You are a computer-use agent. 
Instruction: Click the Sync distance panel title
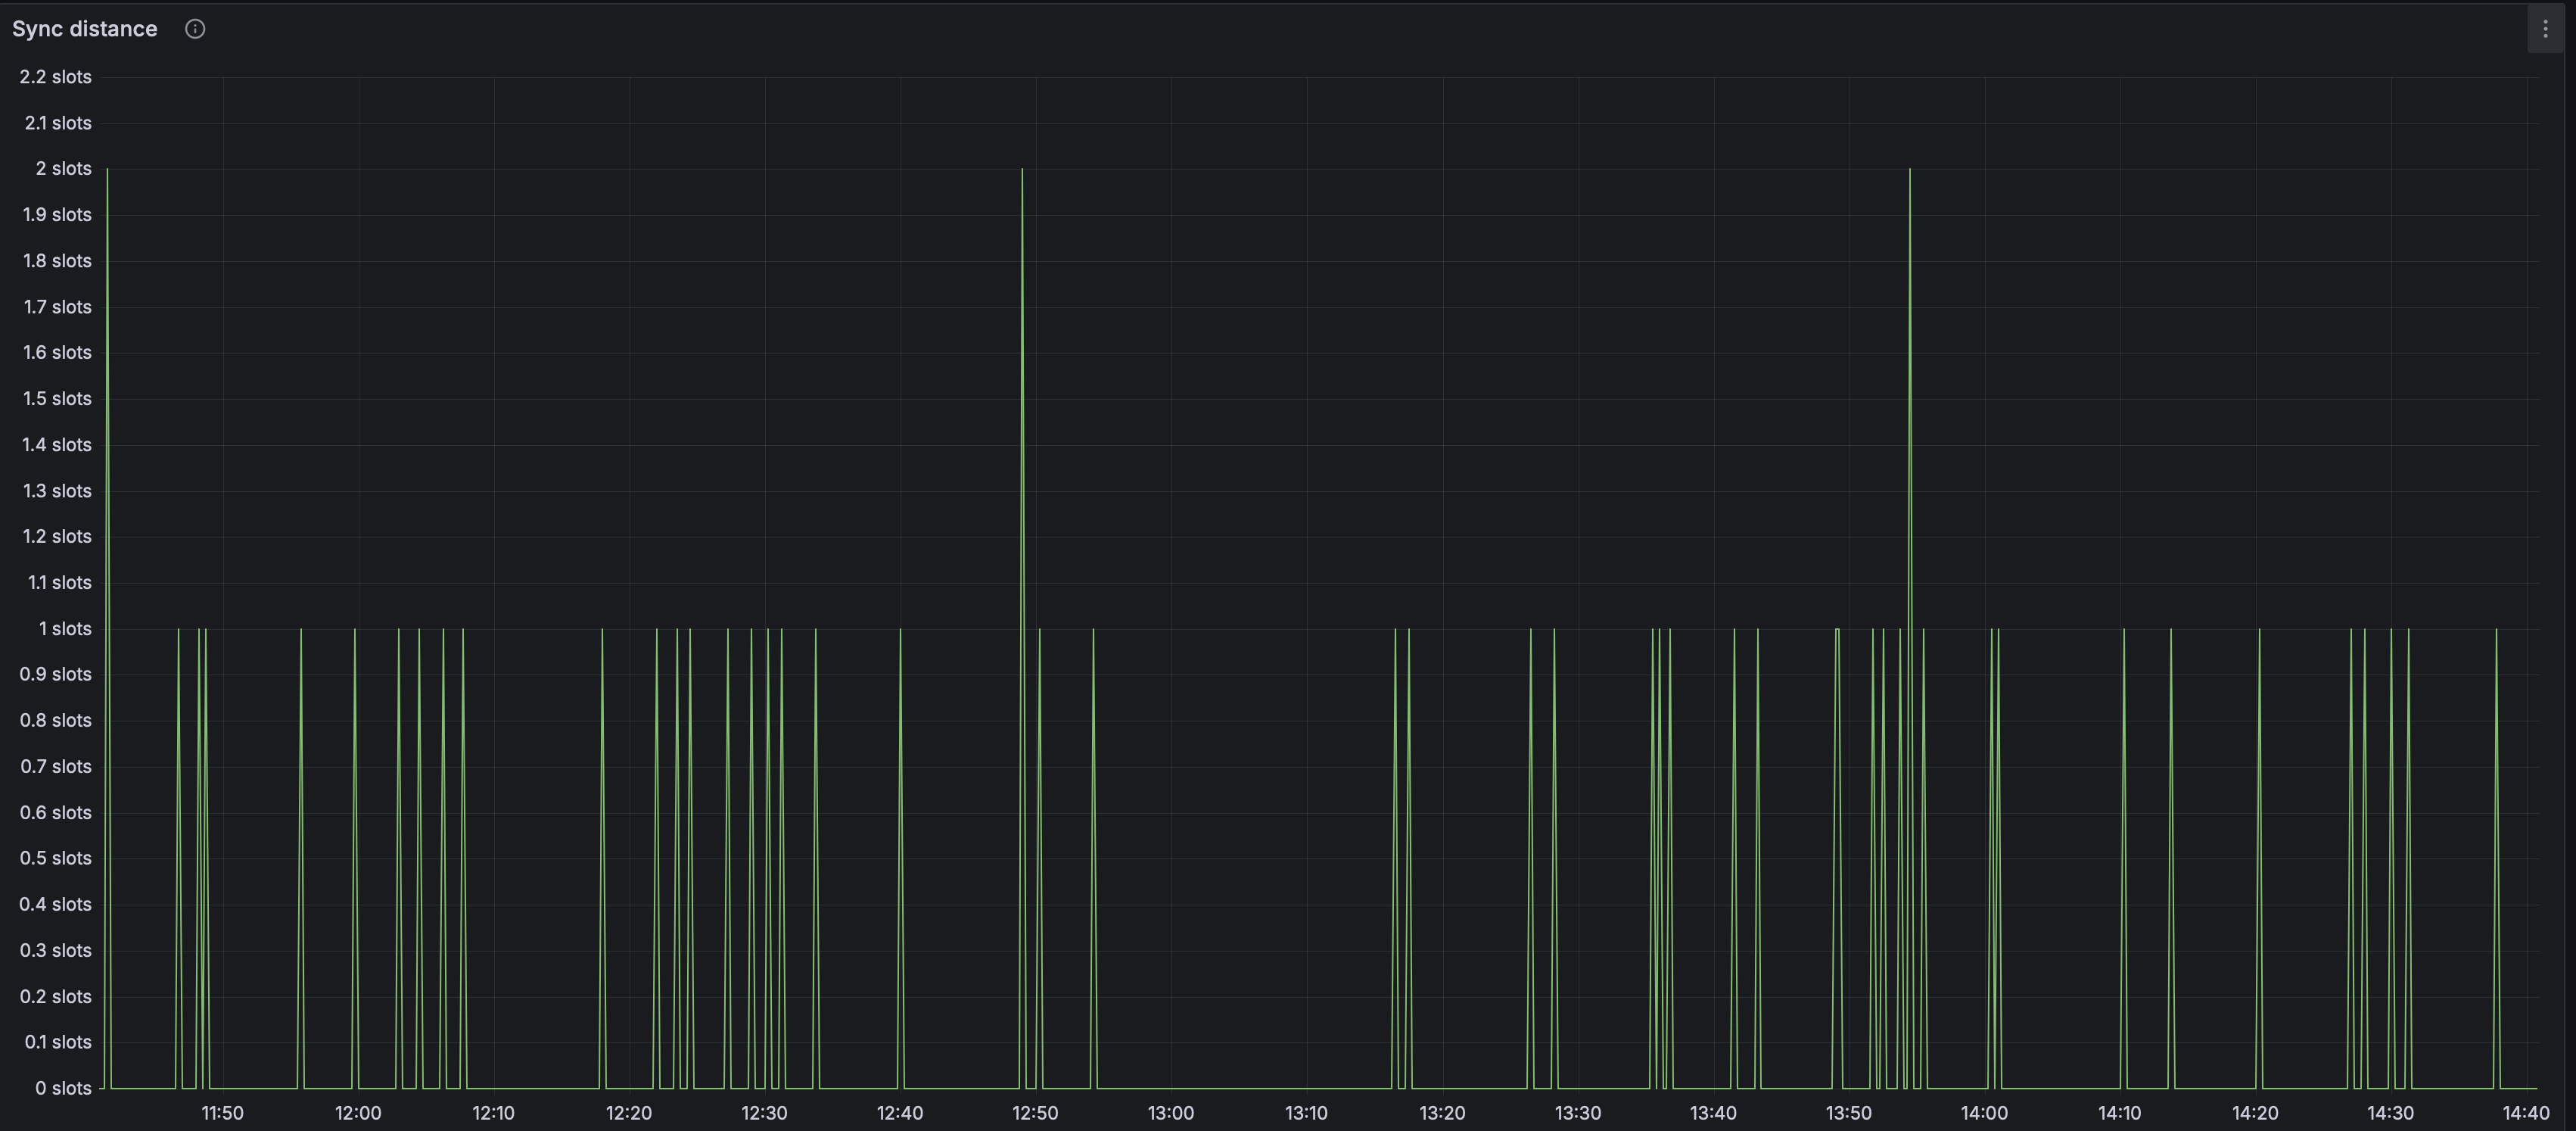[x=85, y=29]
